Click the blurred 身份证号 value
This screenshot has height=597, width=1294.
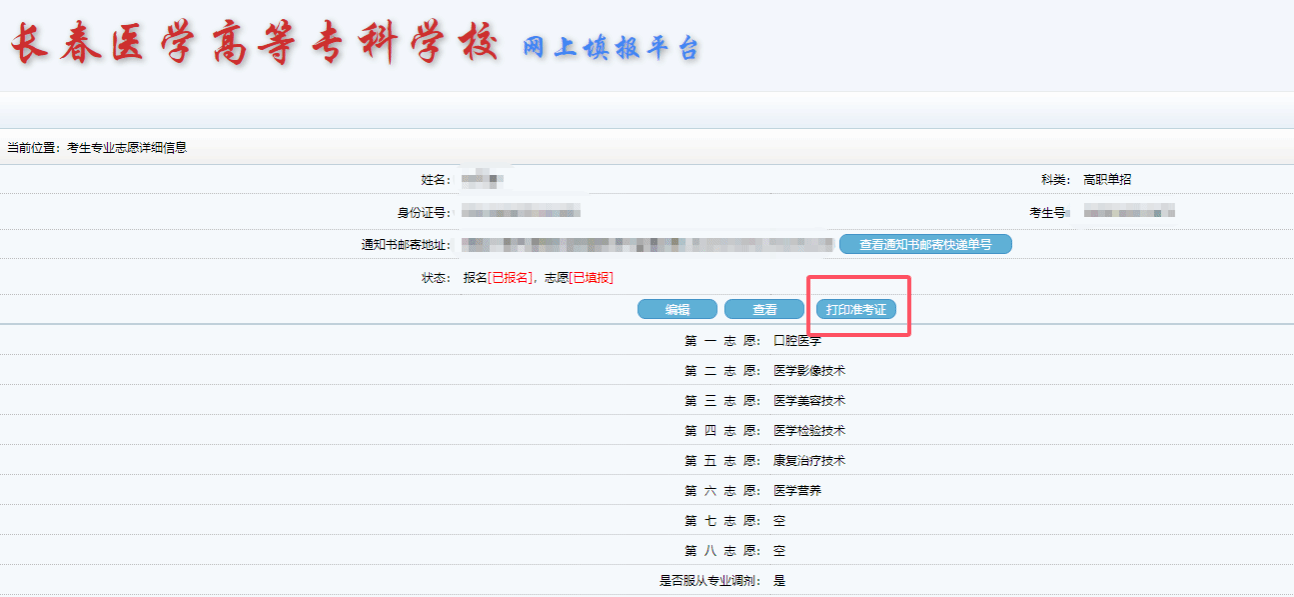521,212
